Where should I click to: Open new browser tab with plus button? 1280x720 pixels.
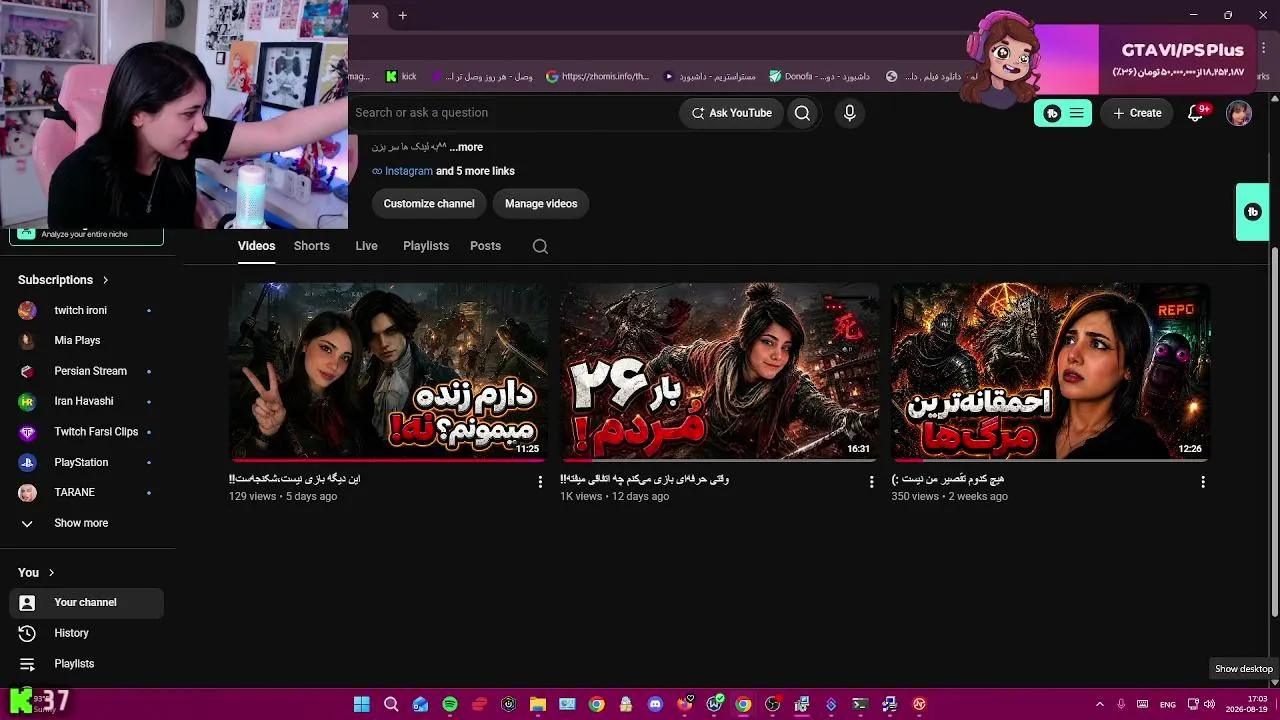tap(402, 15)
